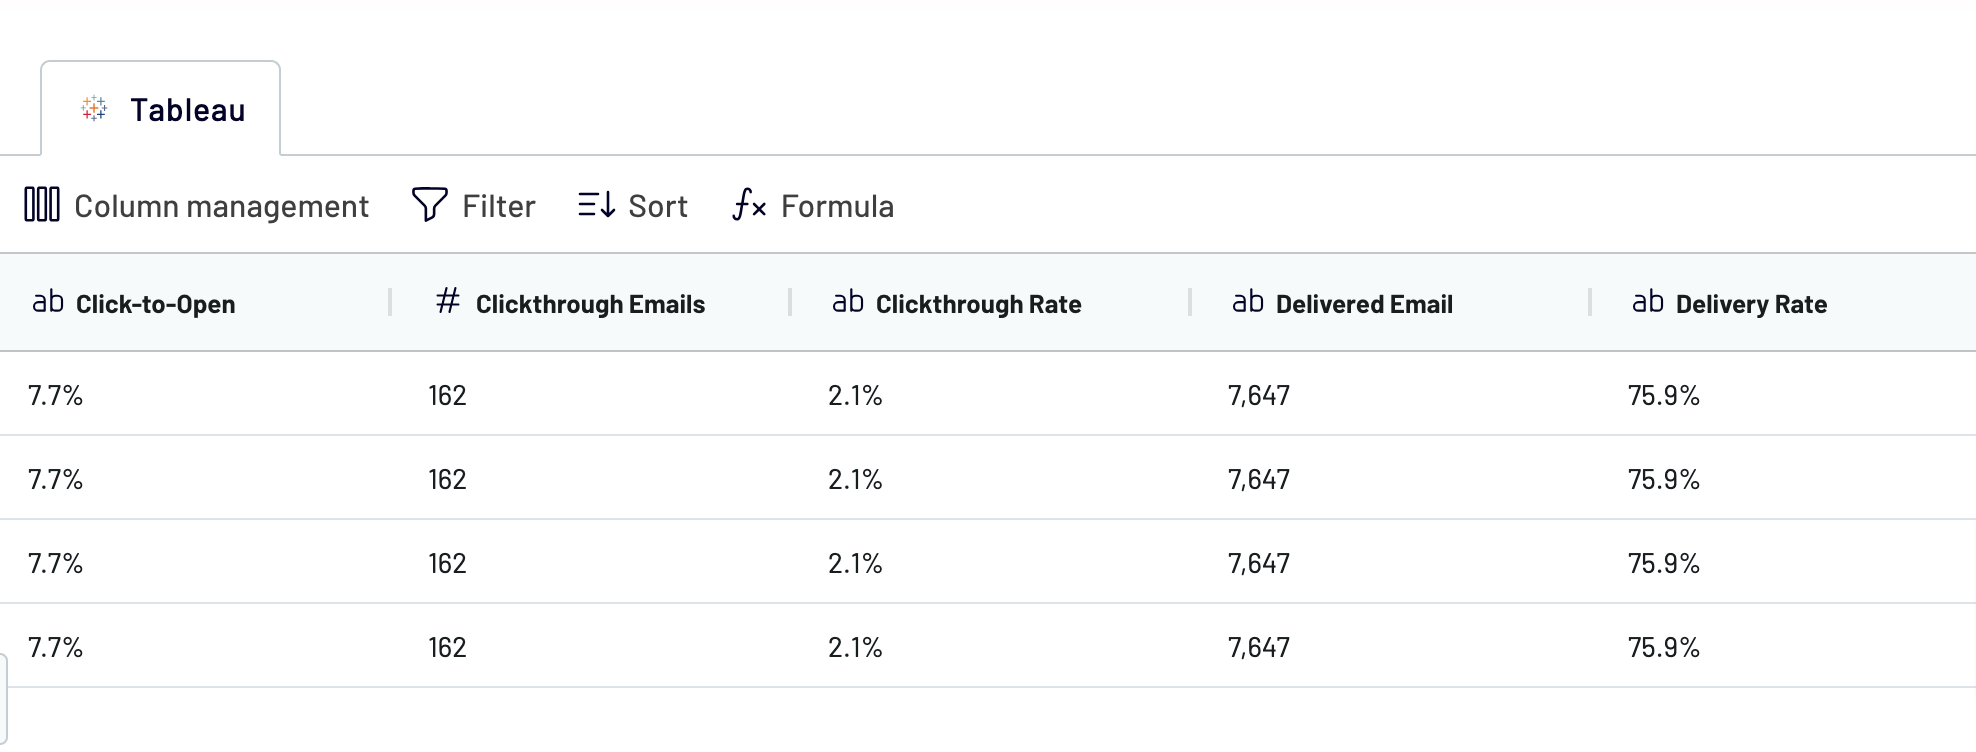Click the Sort arrow icon
Screen dimensions: 1976x752
tap(596, 205)
